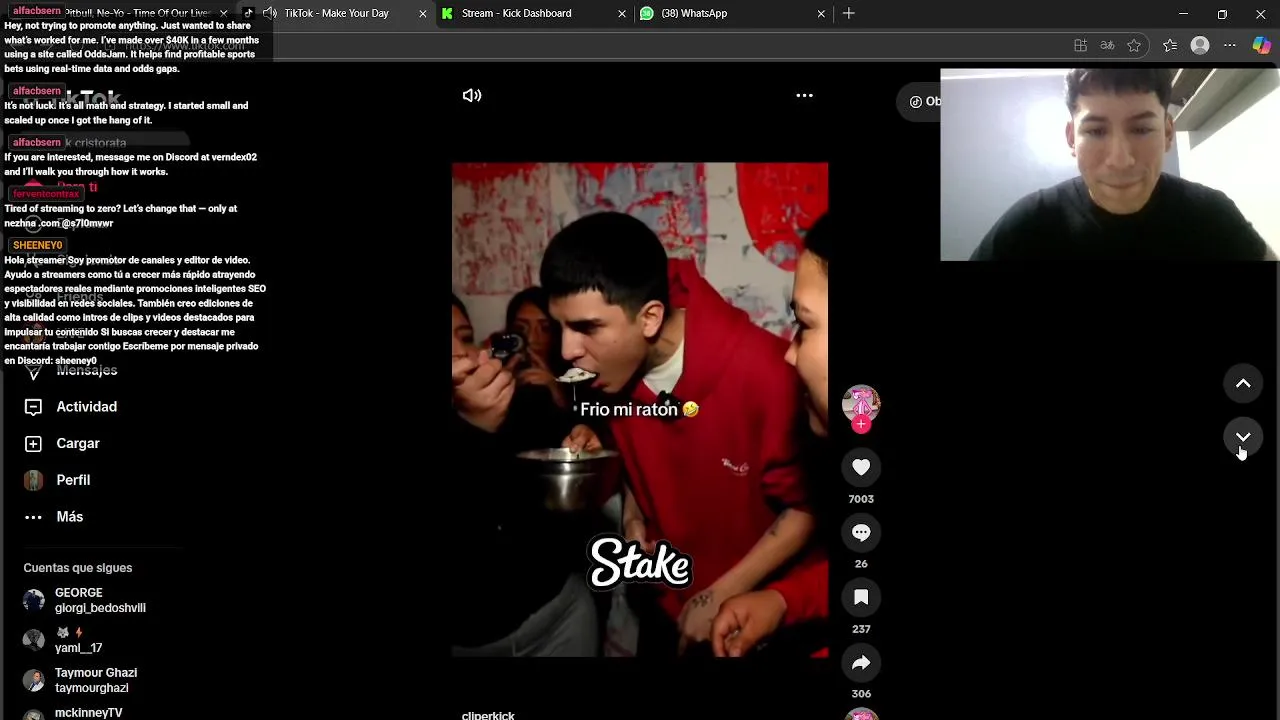The height and width of the screenshot is (720, 1280).
Task: Select Más label in the sidebar
Action: pyautogui.click(x=70, y=517)
